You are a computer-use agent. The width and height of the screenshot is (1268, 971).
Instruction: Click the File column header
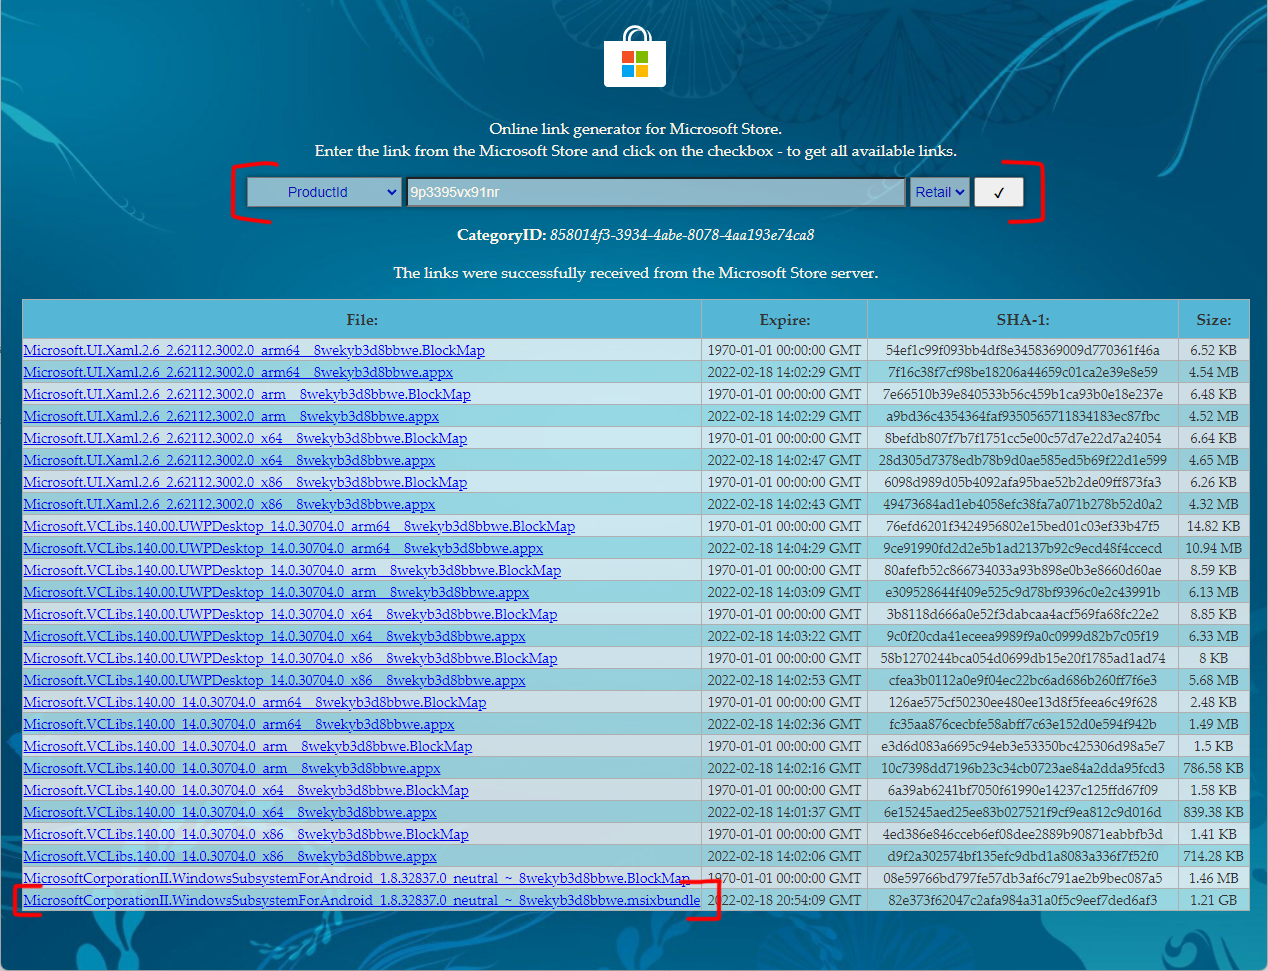[362, 320]
